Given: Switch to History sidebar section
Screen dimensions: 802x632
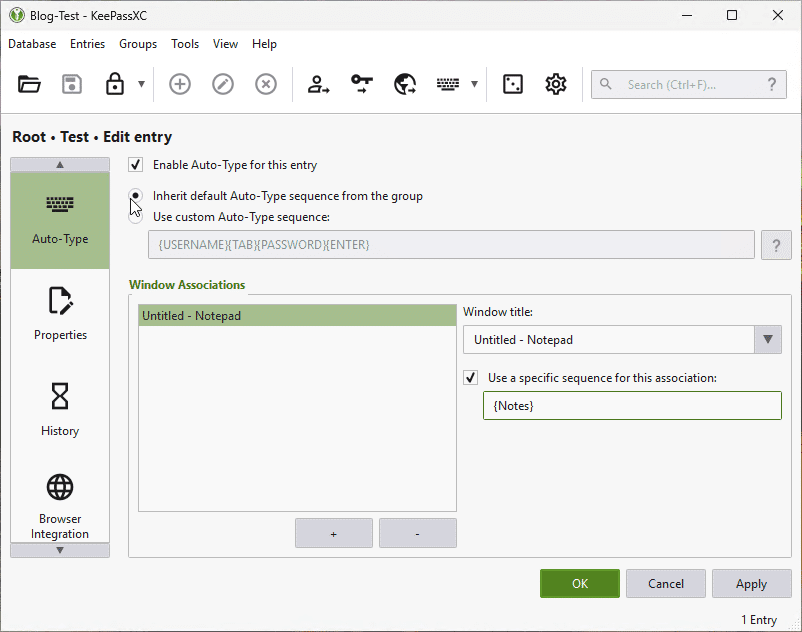Looking at the screenshot, I should 60,409.
